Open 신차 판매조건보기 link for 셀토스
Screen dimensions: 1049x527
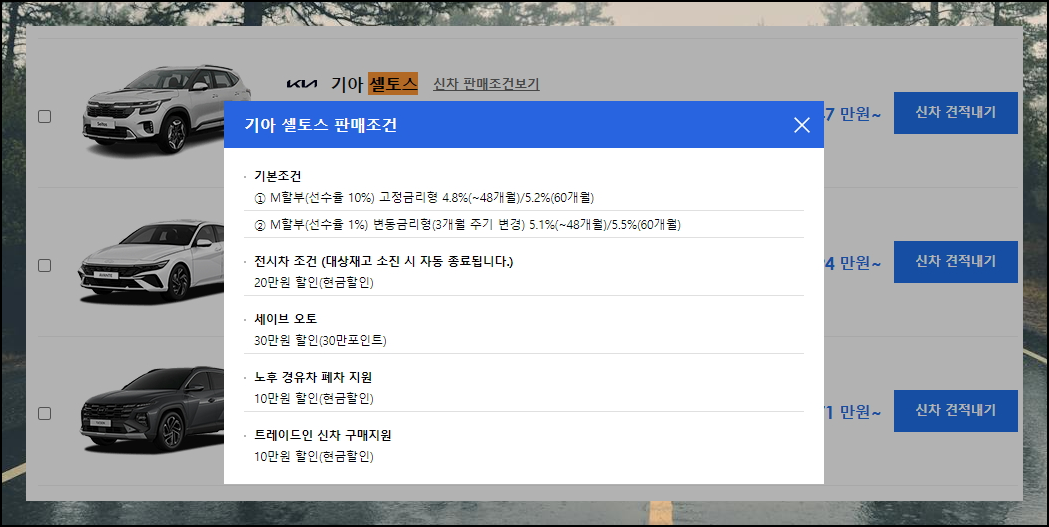tap(486, 84)
